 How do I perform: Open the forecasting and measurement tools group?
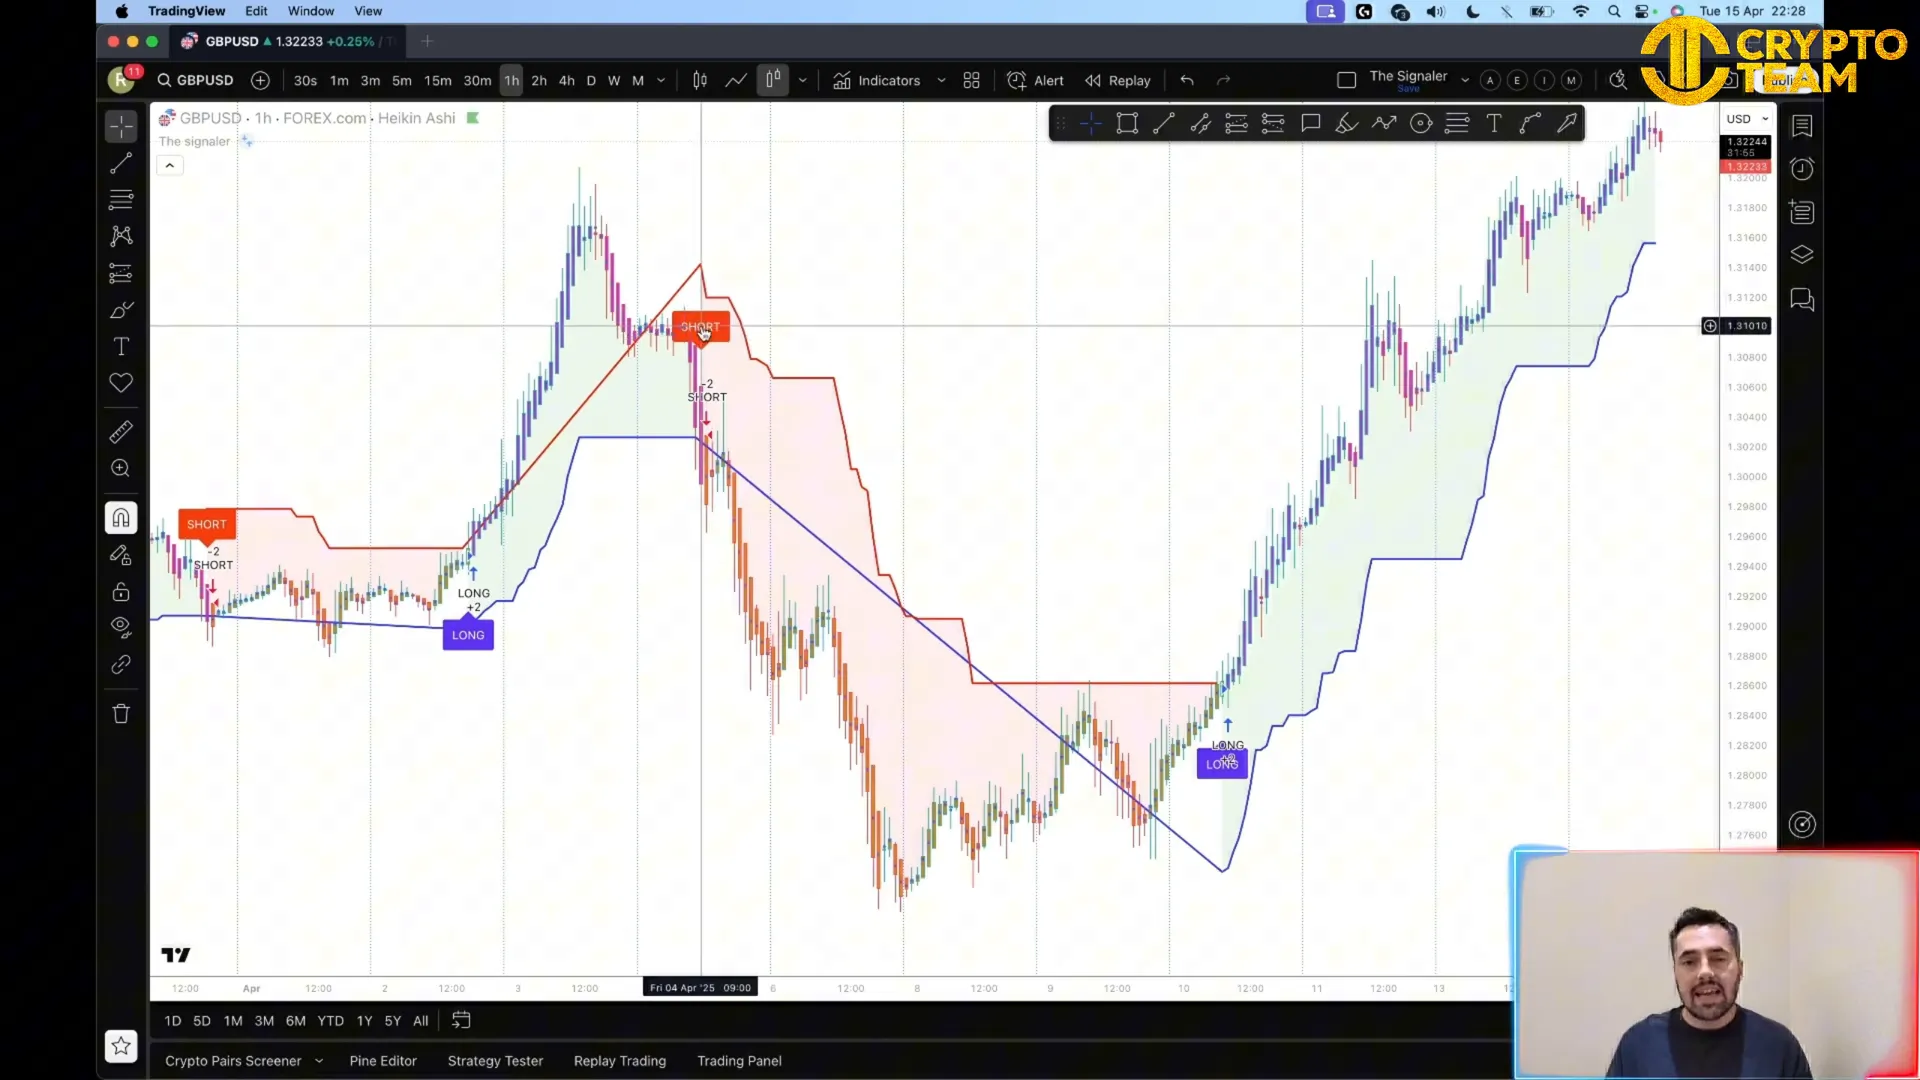(121, 273)
